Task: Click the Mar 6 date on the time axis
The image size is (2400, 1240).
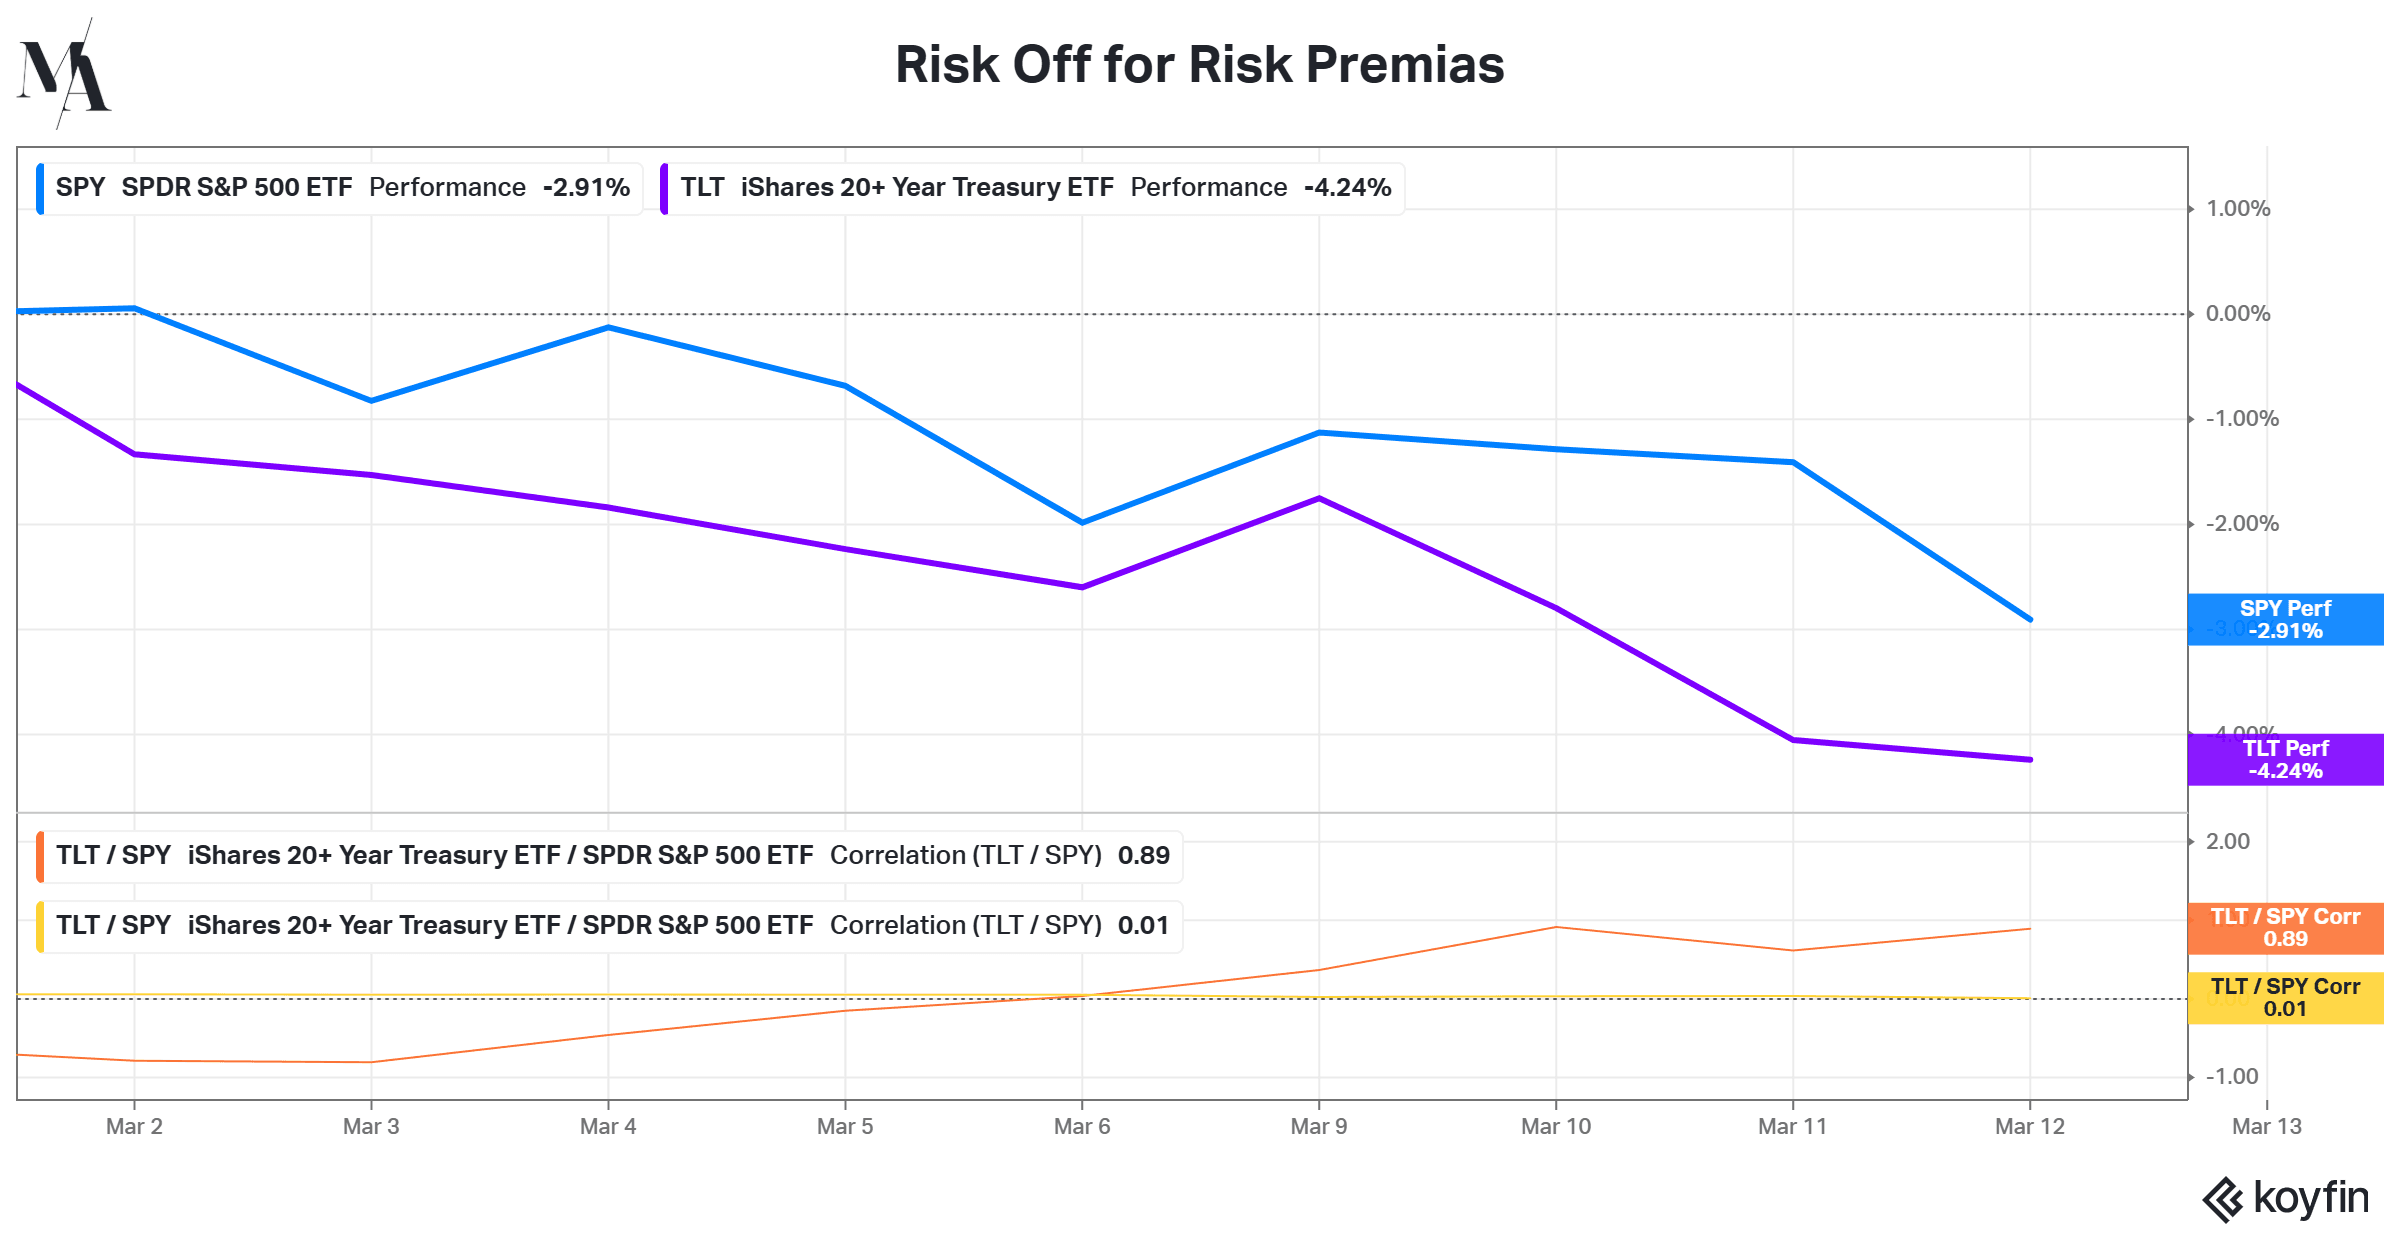Action: pyautogui.click(x=1082, y=1127)
